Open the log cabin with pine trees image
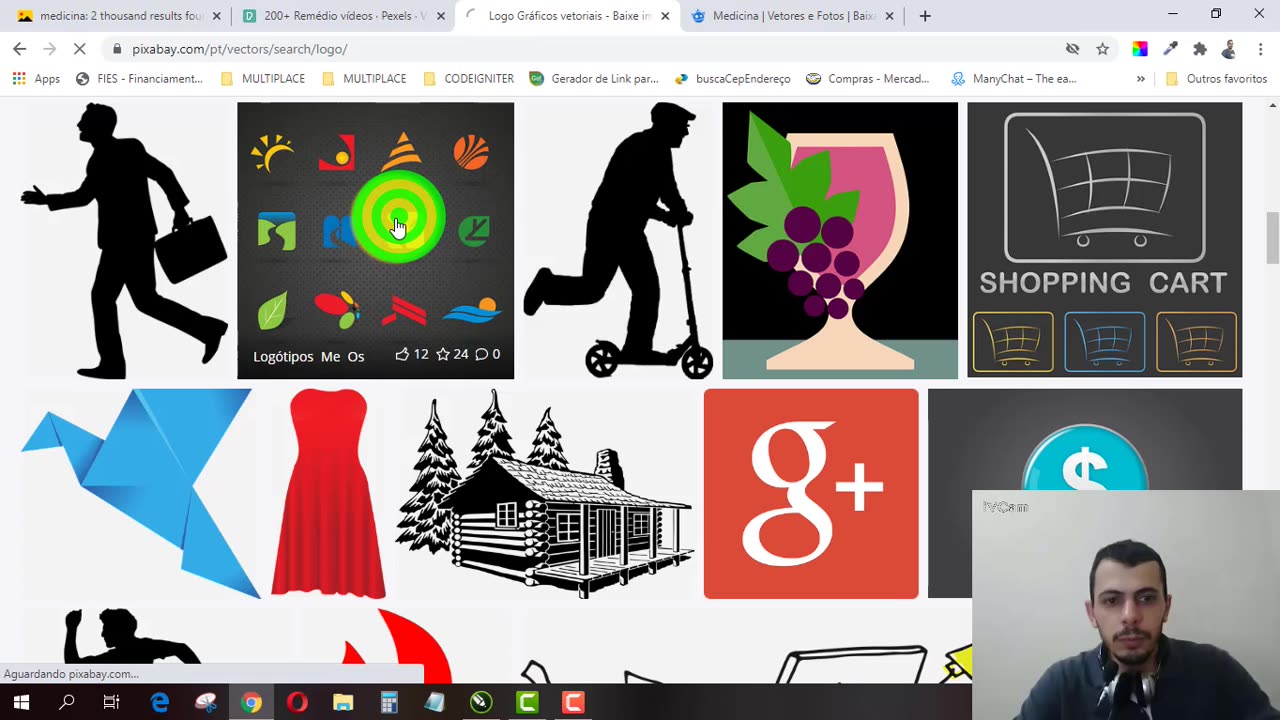 [545, 494]
